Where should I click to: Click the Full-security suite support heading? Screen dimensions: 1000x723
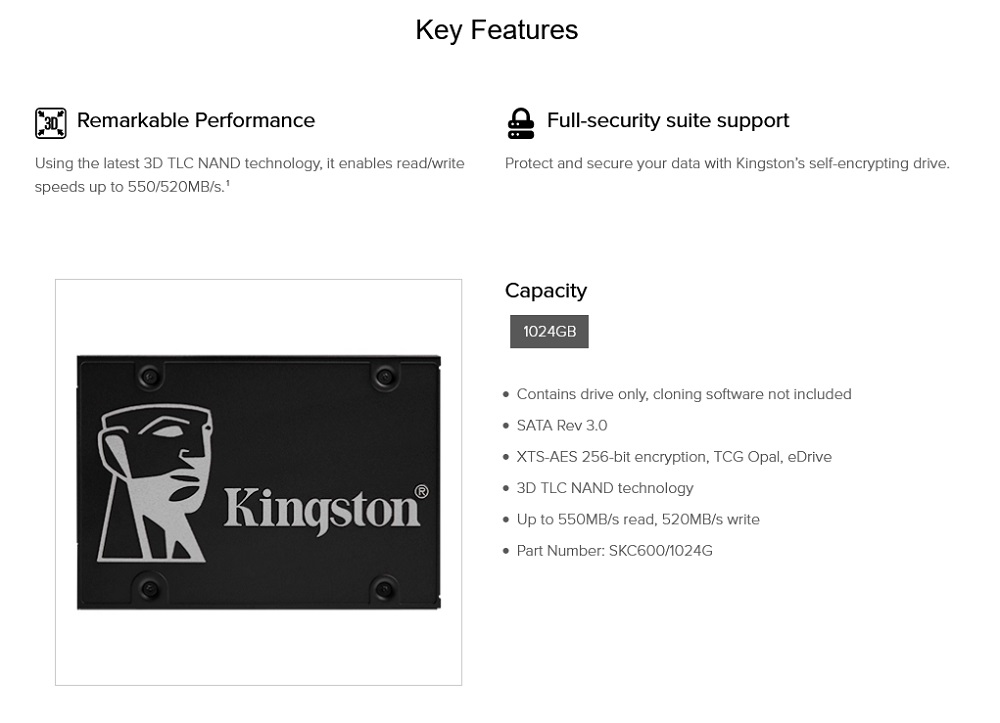tap(668, 120)
